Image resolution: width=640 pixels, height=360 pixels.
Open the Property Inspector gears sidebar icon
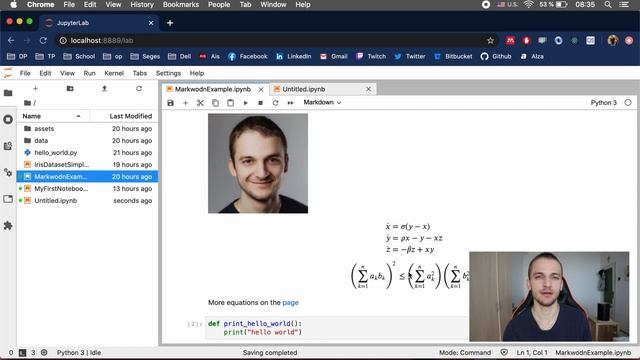click(8, 172)
